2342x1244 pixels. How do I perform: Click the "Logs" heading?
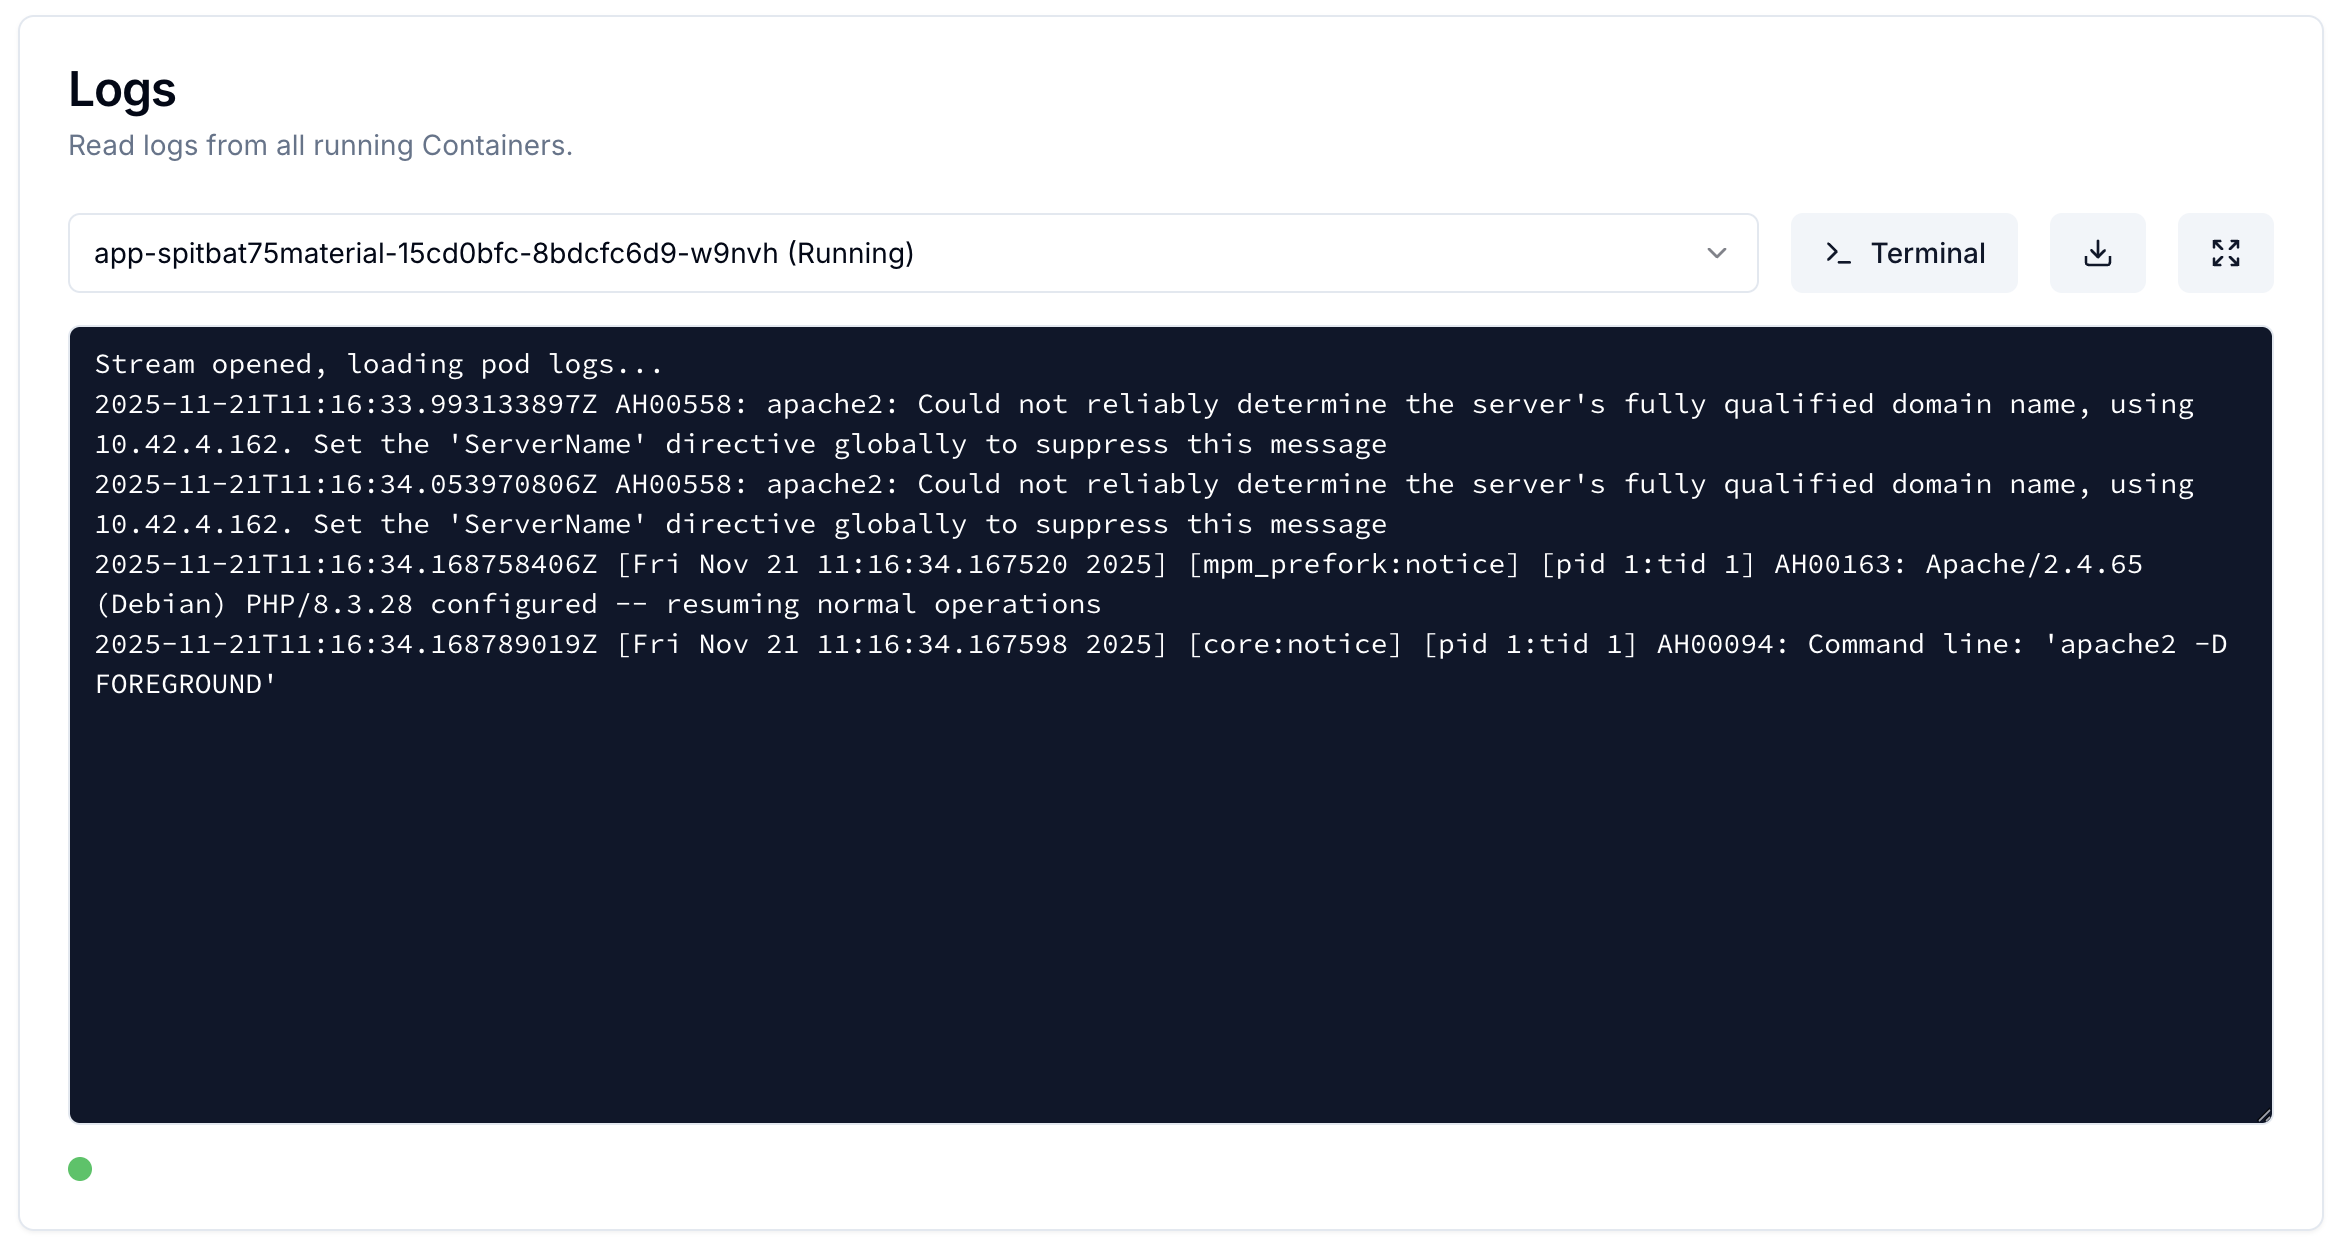coord(122,89)
